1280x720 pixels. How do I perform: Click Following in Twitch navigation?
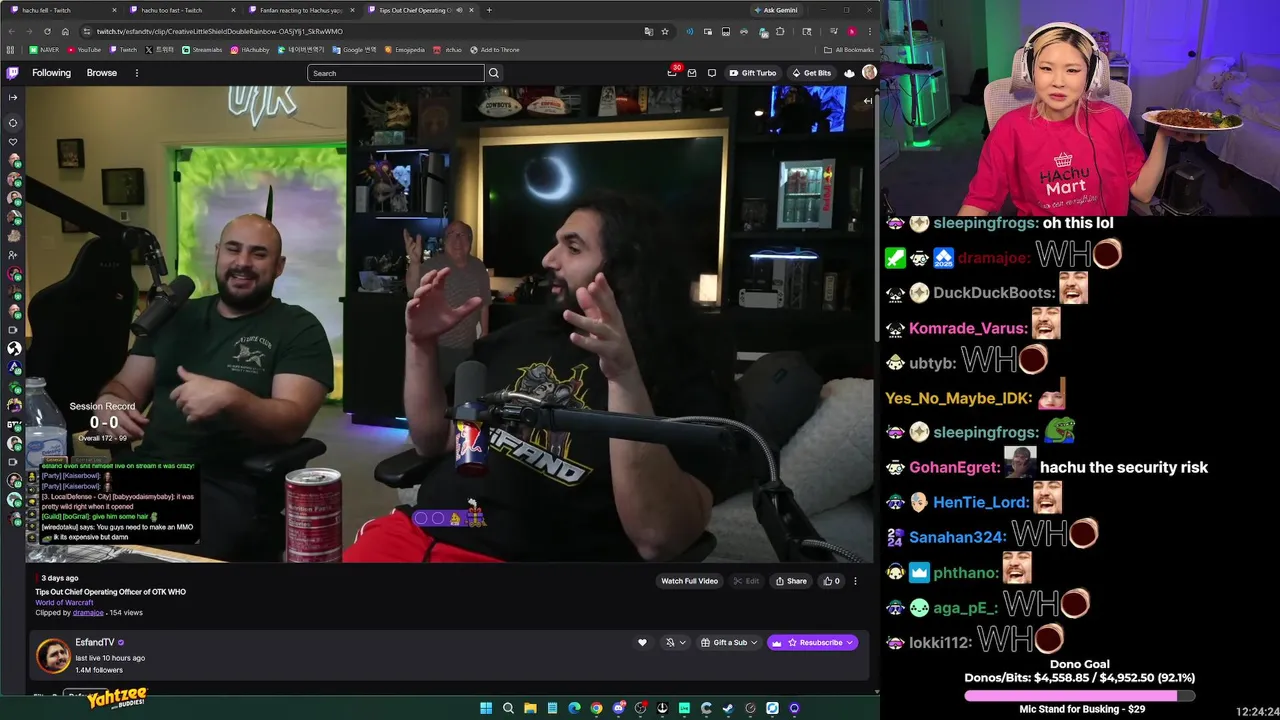point(51,73)
